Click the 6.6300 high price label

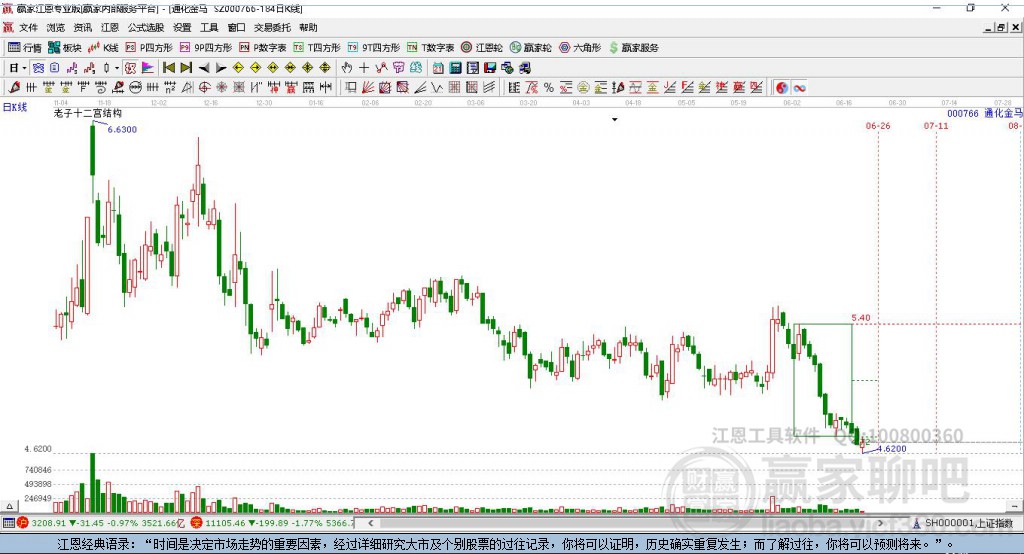pyautogui.click(x=122, y=129)
